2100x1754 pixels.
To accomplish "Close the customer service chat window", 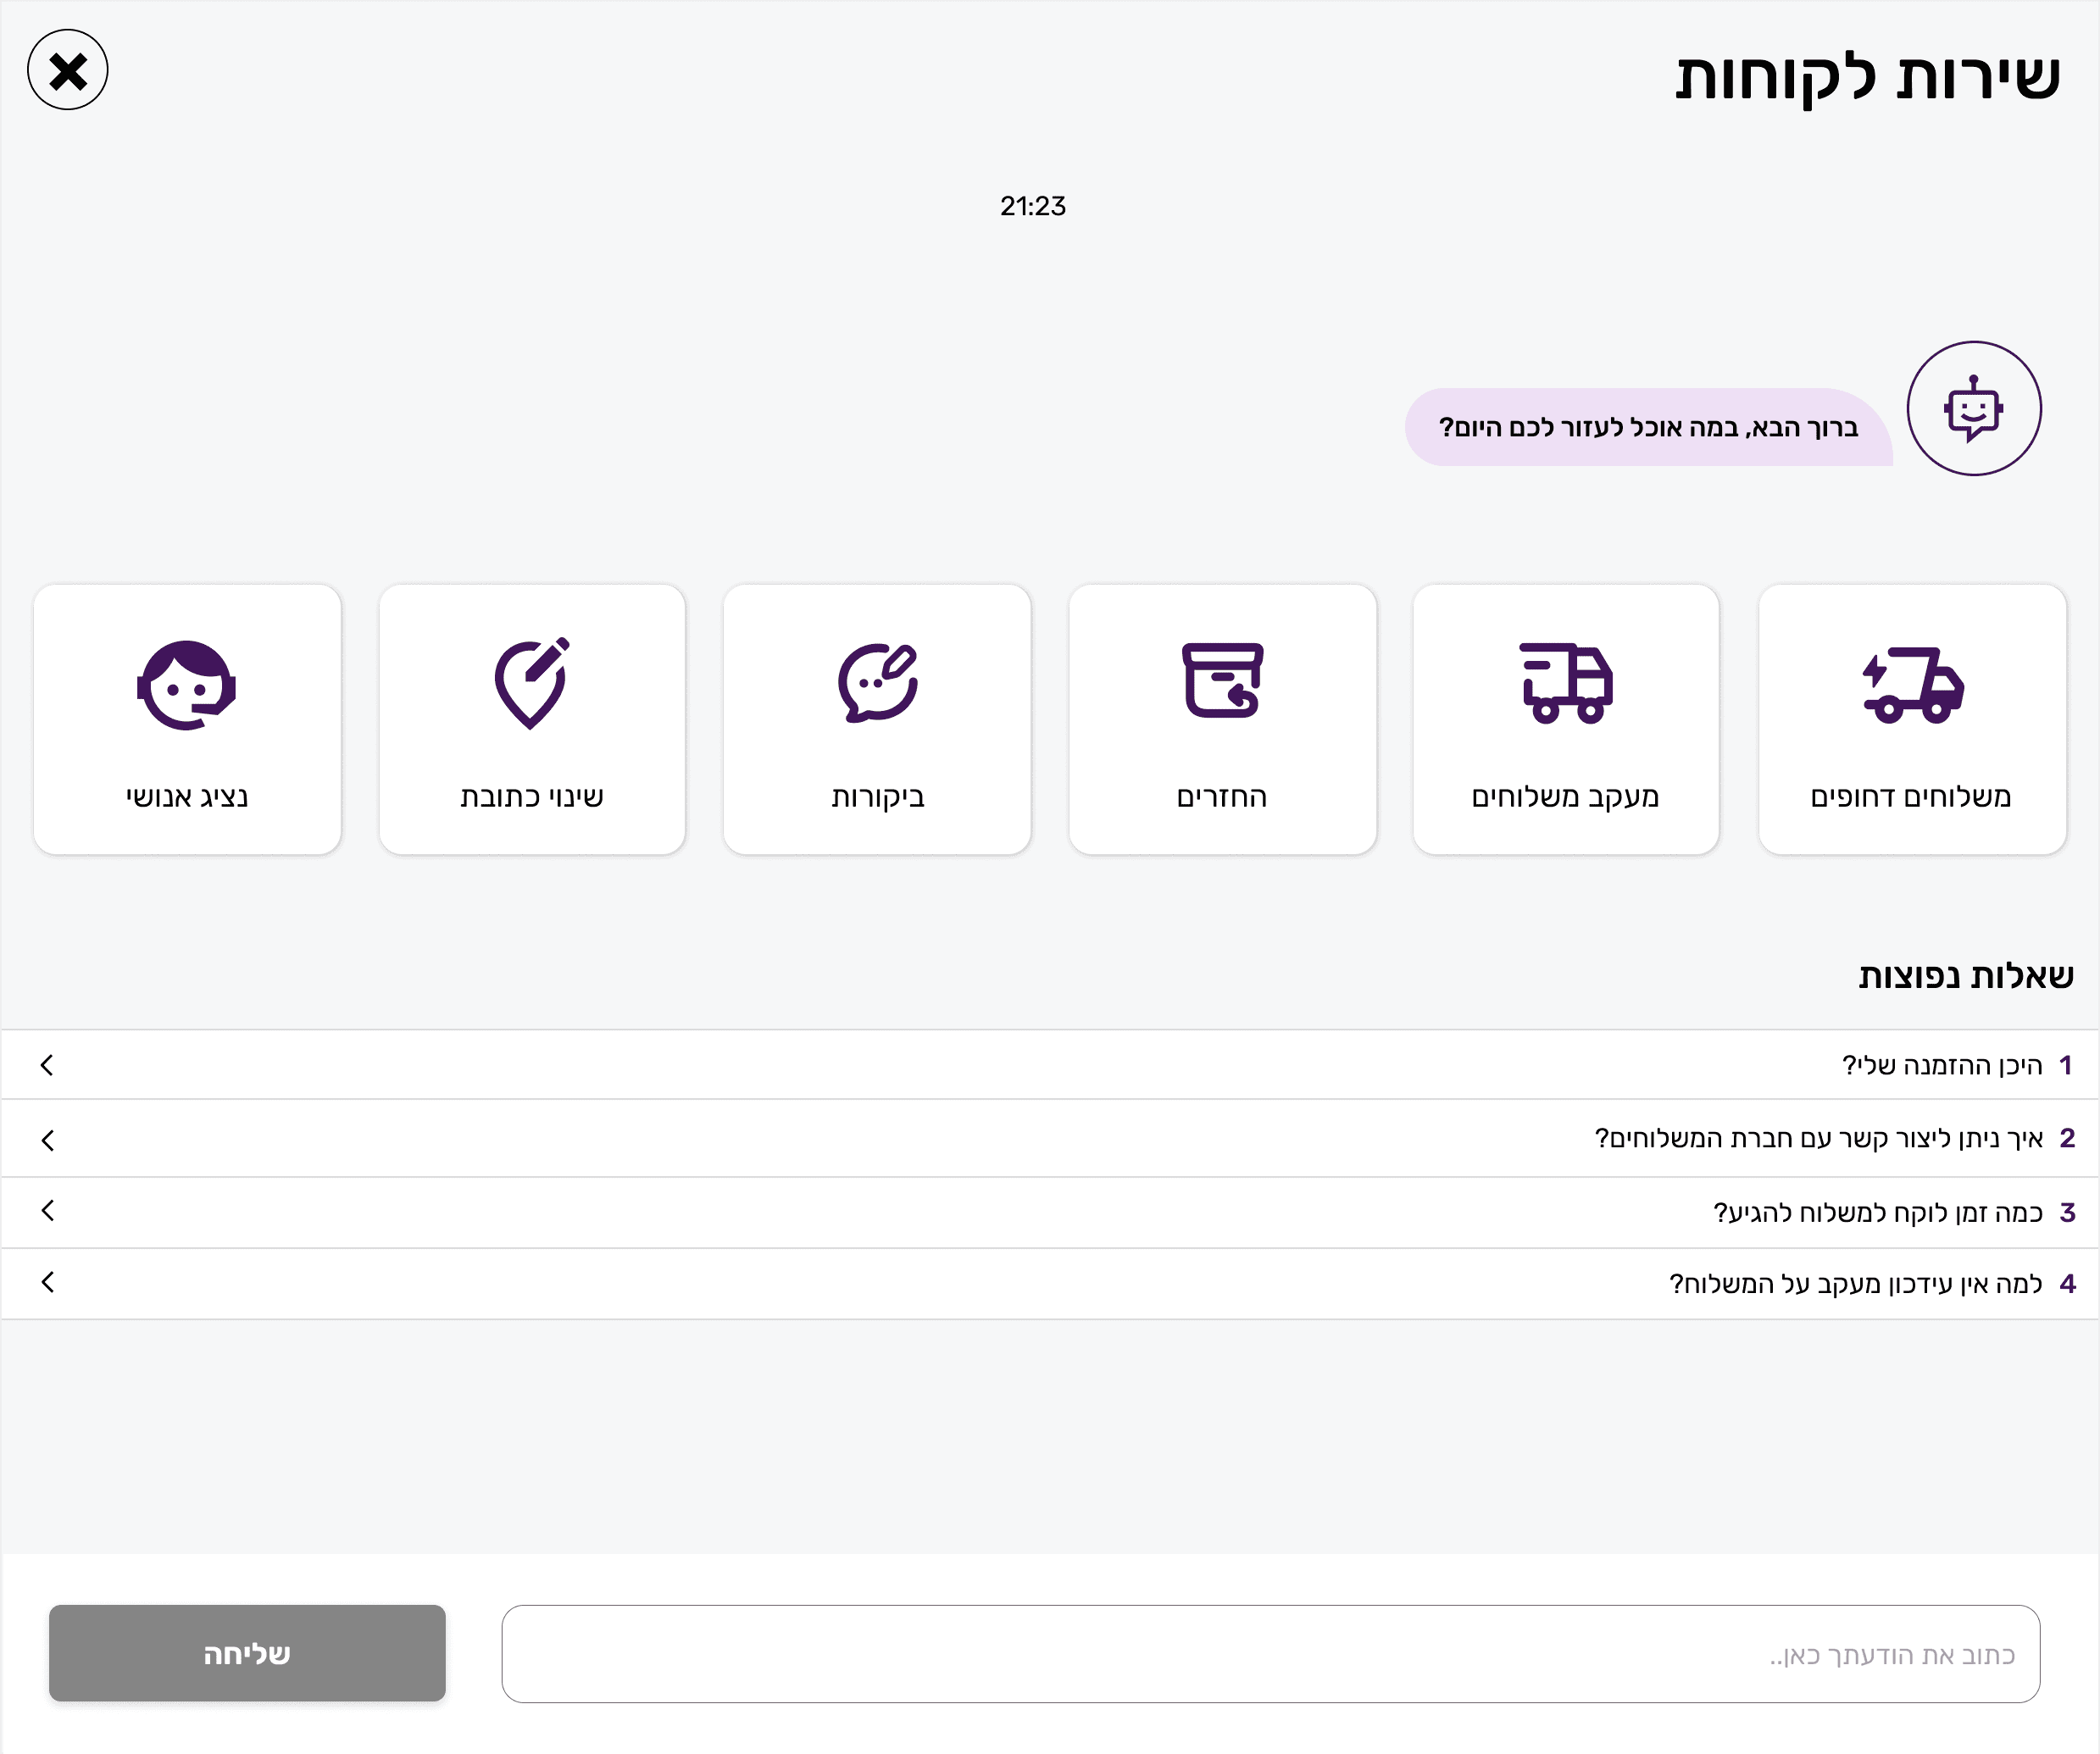I will point(67,70).
